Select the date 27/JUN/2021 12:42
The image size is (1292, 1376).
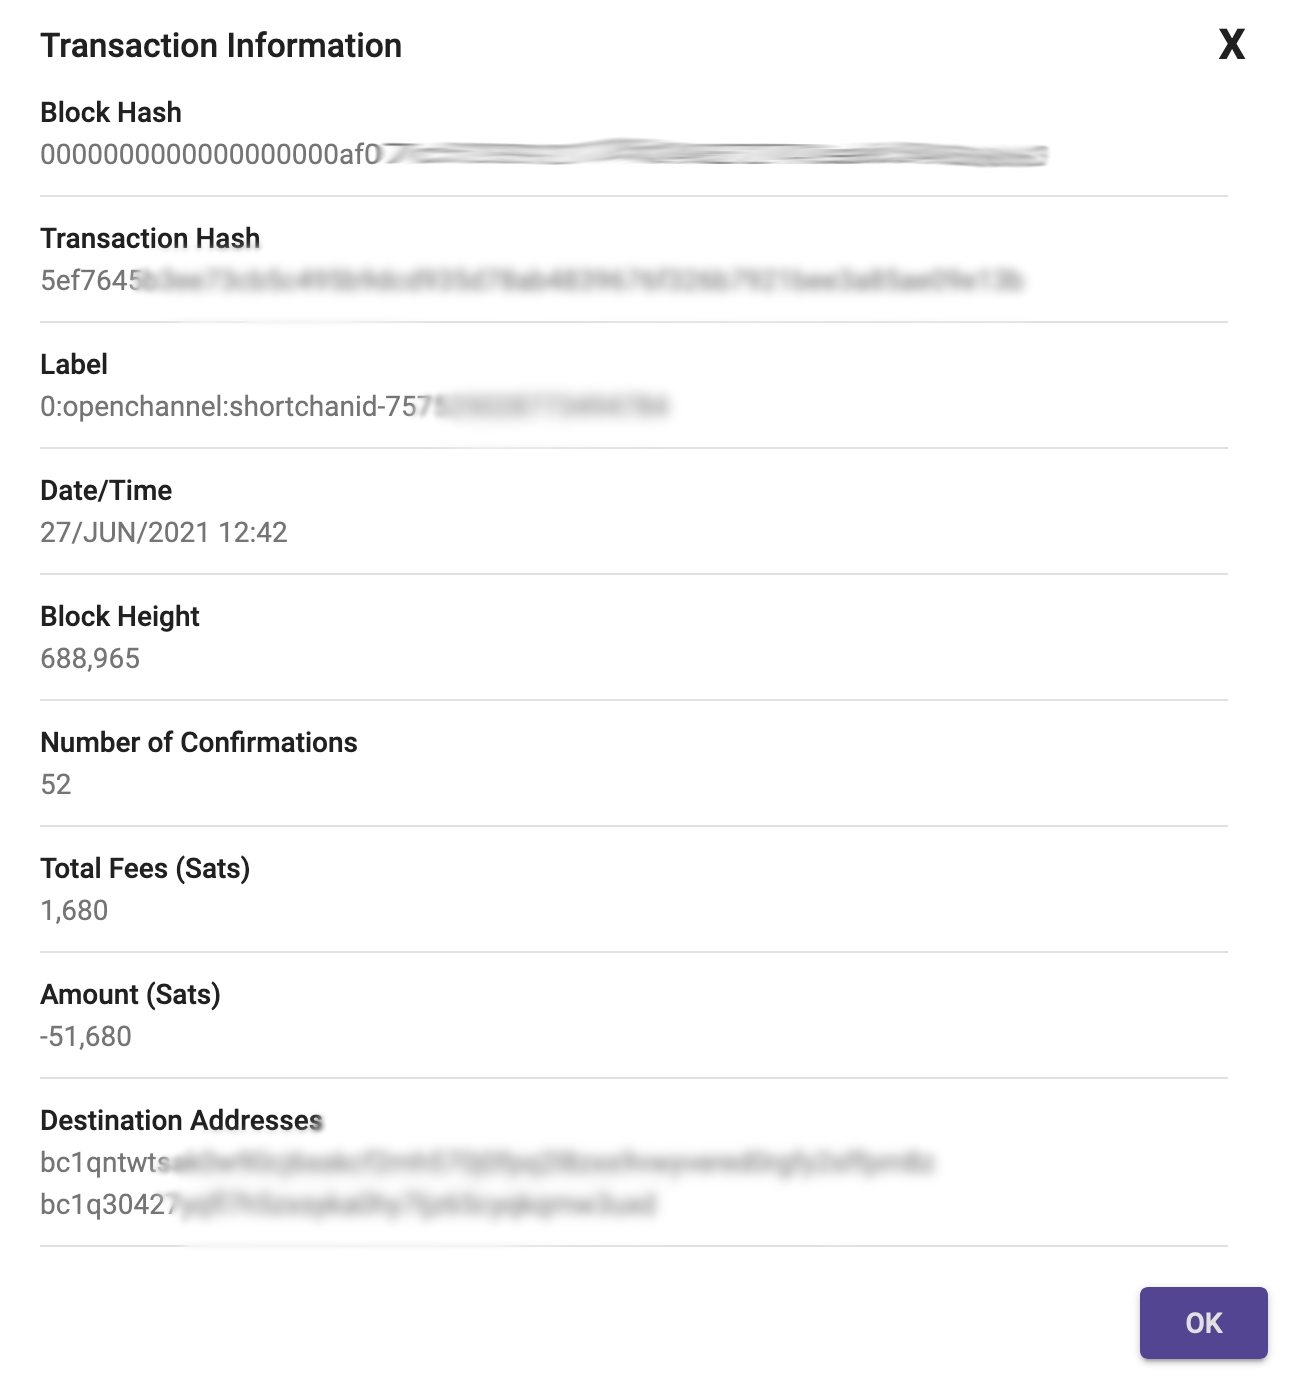(164, 532)
